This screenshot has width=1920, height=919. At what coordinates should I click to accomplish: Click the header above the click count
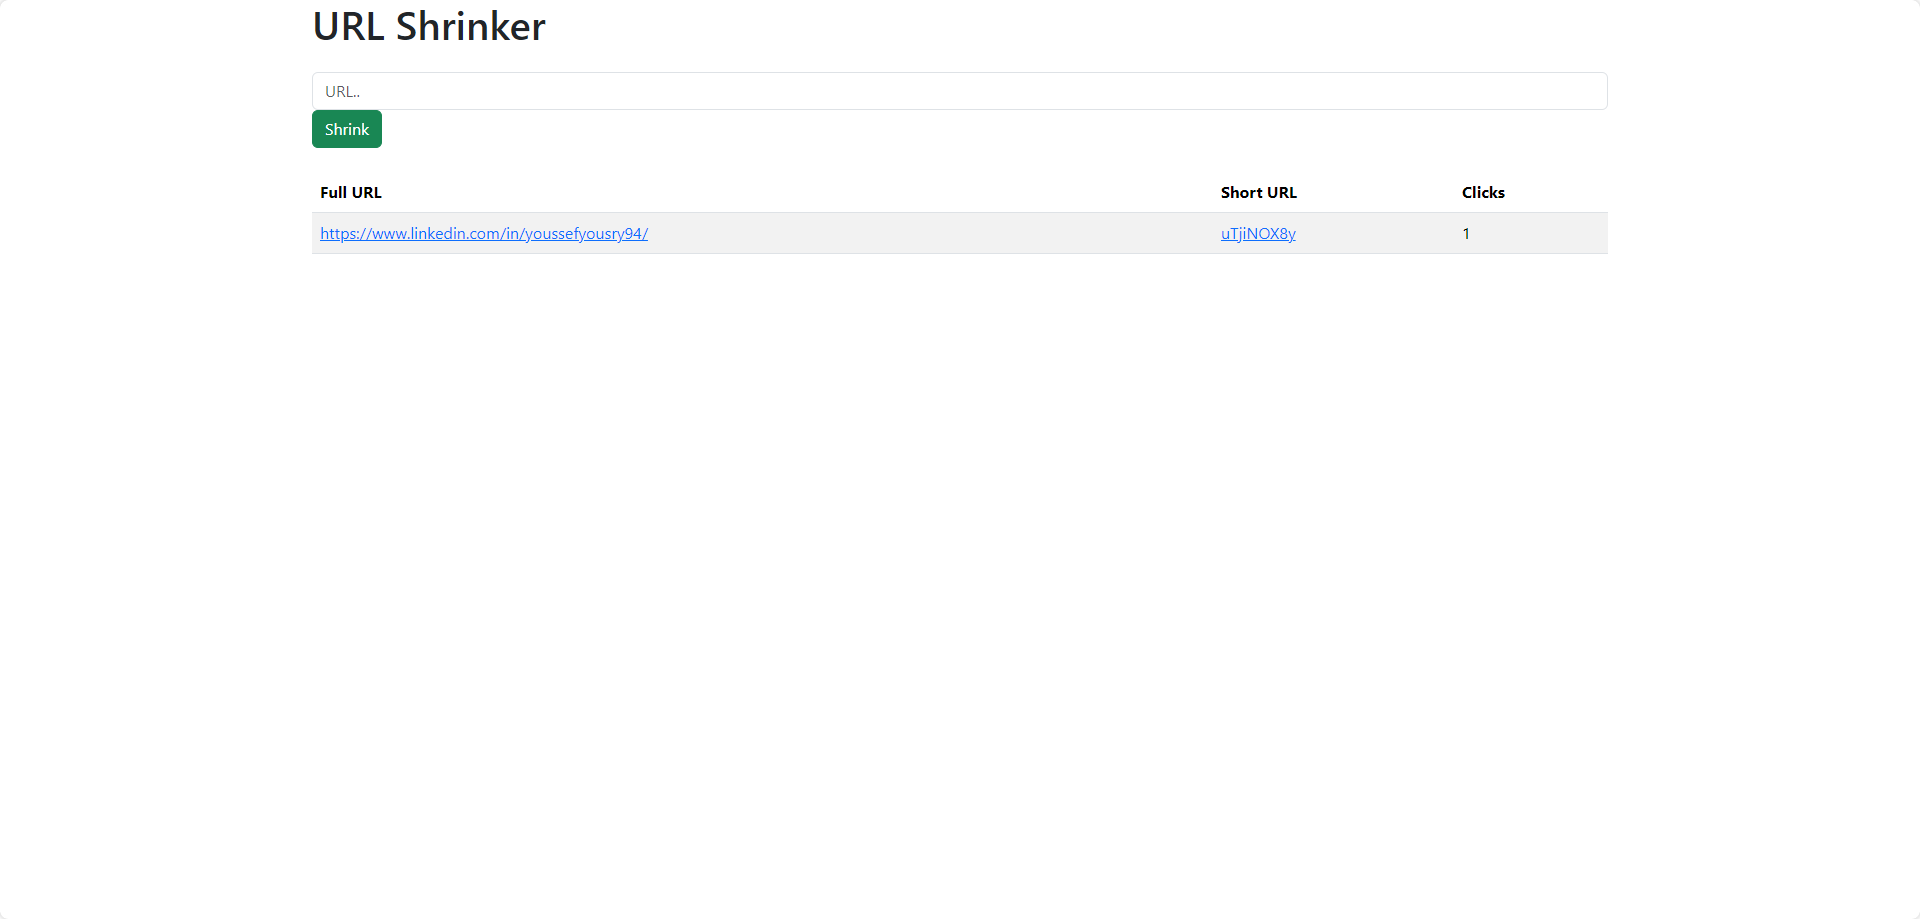(x=1483, y=193)
